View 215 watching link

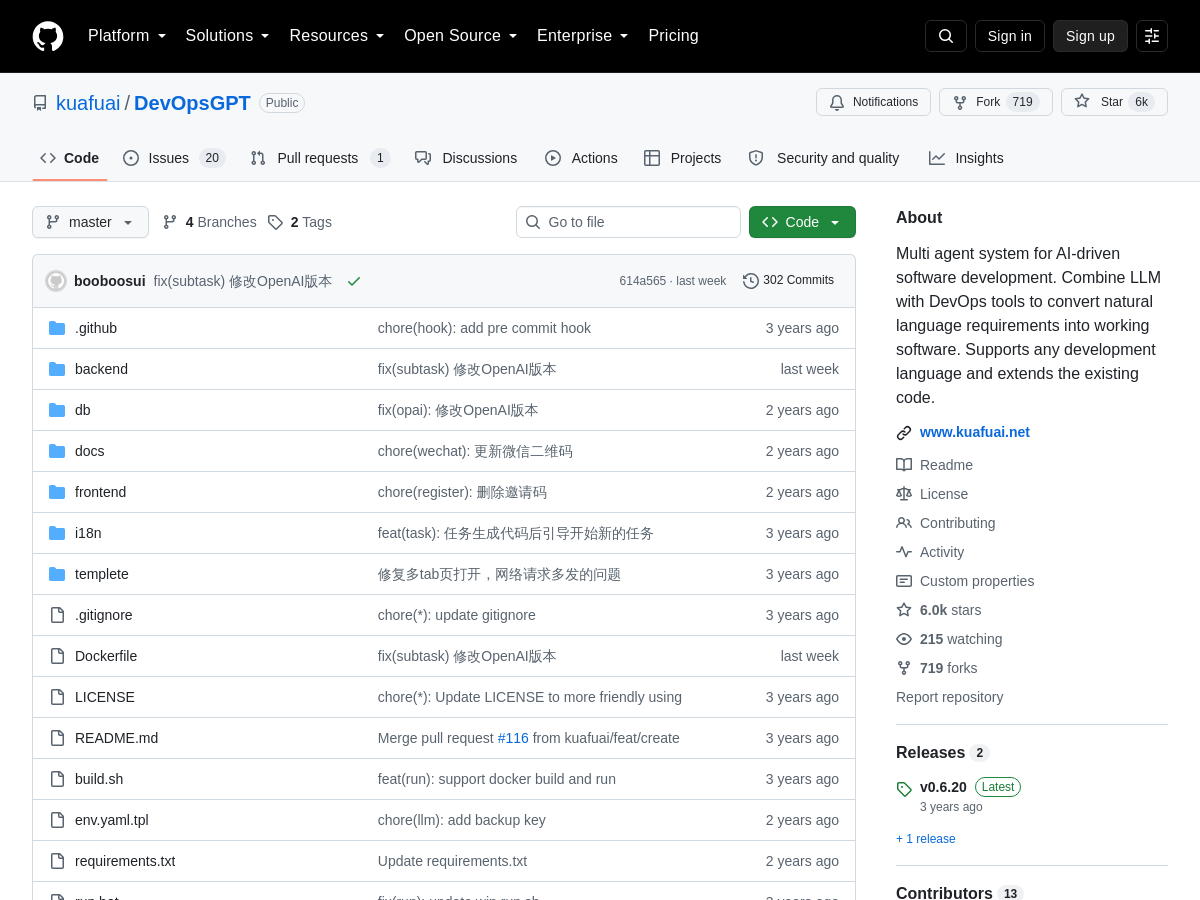(949, 639)
